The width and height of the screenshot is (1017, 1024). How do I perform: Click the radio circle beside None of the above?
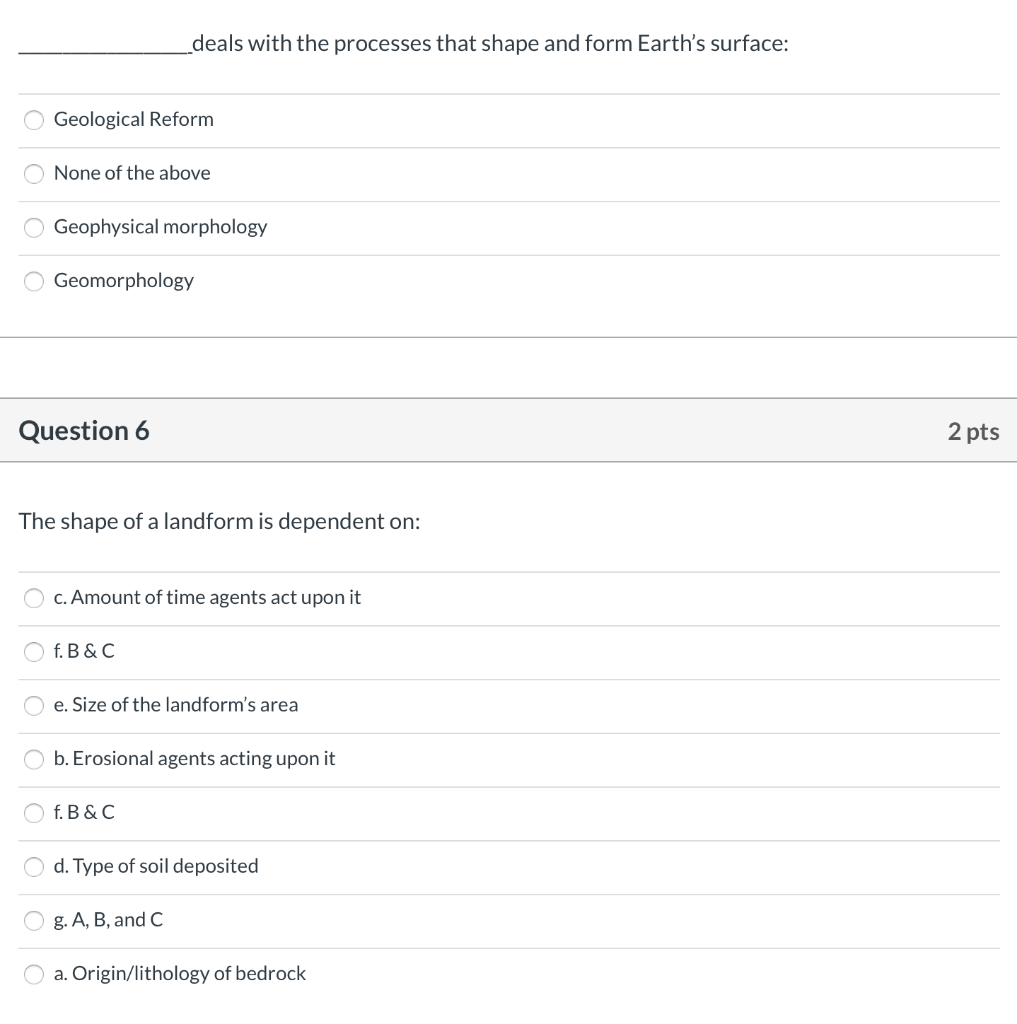pyautogui.click(x=33, y=173)
